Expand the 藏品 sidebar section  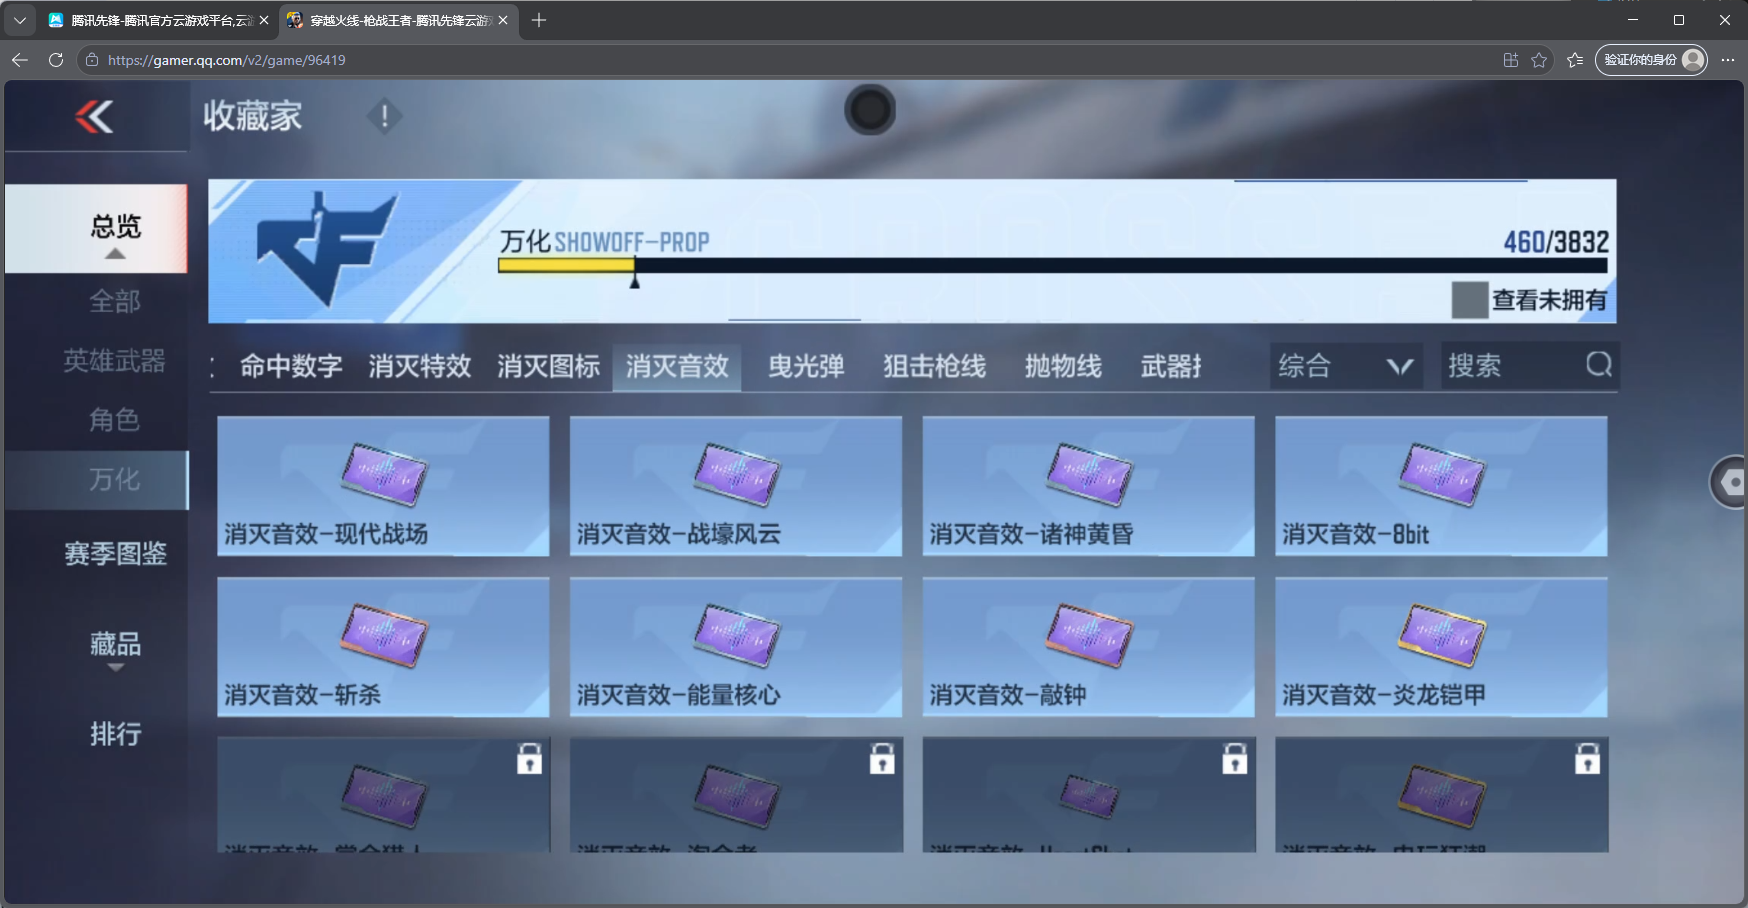click(x=115, y=649)
